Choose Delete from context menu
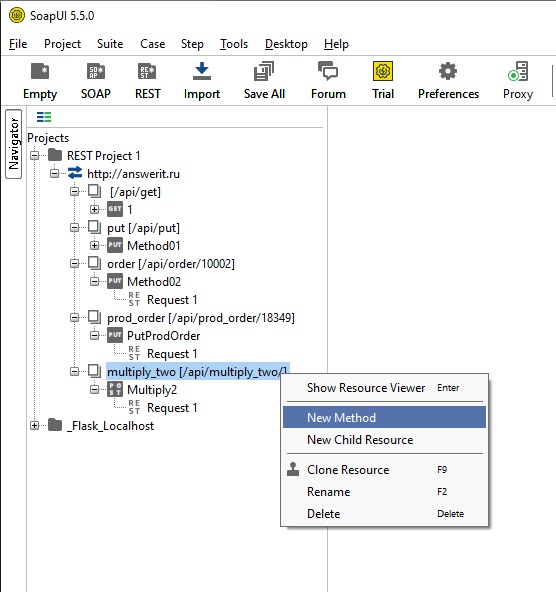 [384, 513]
